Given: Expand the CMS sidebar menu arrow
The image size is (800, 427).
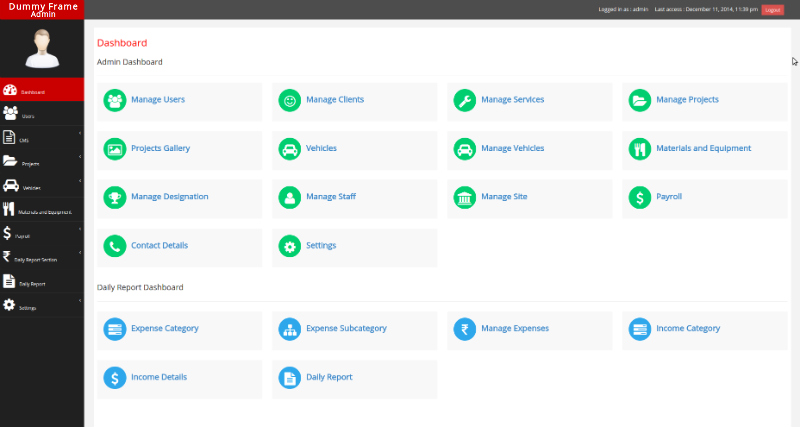Looking at the screenshot, I should (79, 133).
